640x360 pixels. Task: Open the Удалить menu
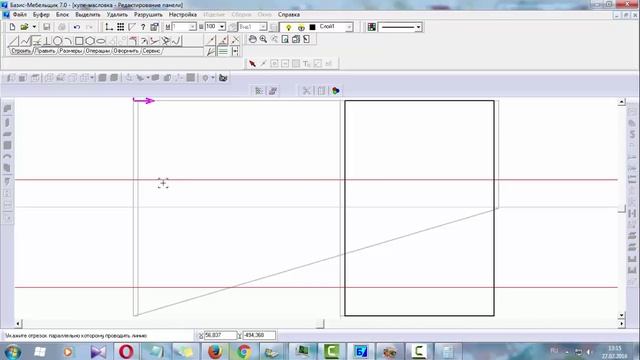click(x=117, y=15)
